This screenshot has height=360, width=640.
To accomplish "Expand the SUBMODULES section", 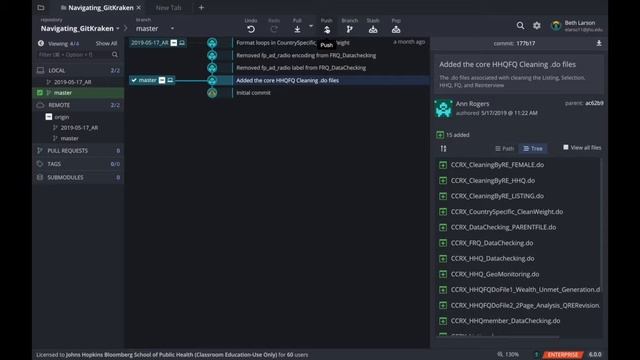I will [78, 178].
